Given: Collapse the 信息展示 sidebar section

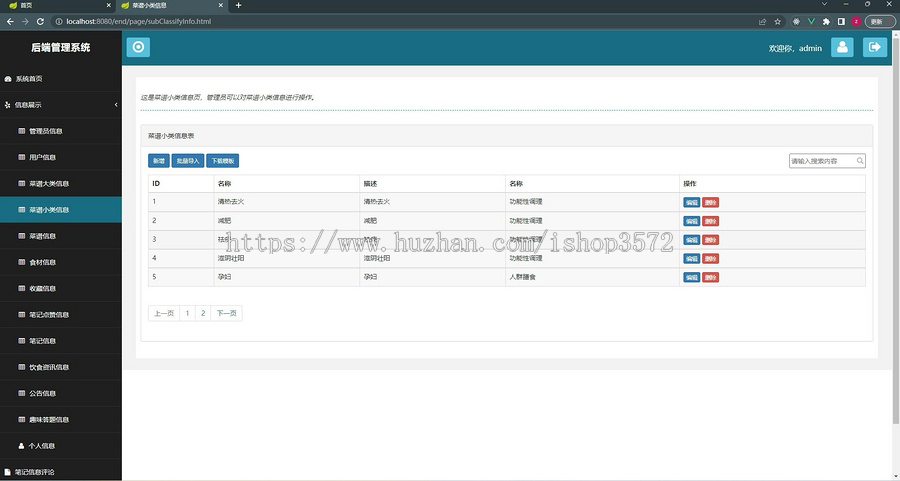Looking at the screenshot, I should pyautogui.click(x=60, y=104).
